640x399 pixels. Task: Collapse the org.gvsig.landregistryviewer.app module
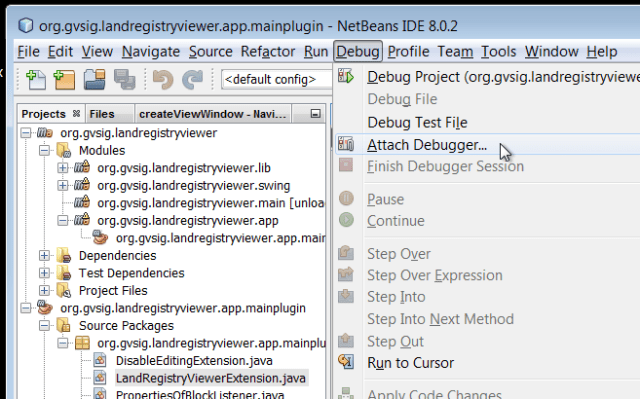pyautogui.click(x=62, y=221)
